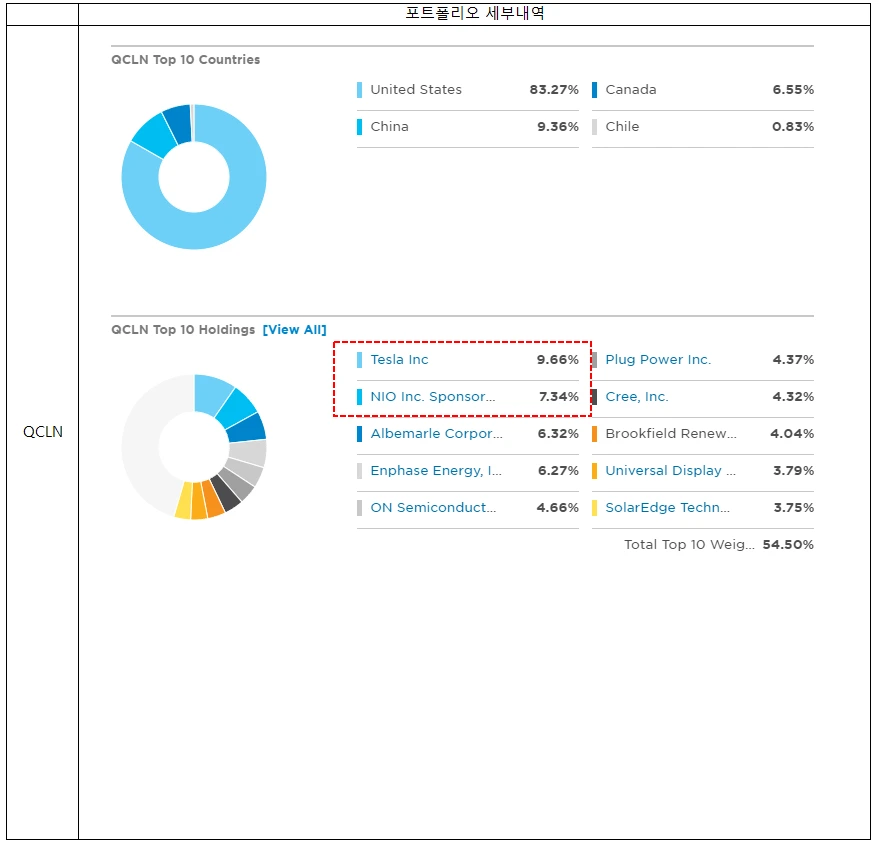
Task: Click the Total Top 10 Weig... label
Action: [x=690, y=544]
